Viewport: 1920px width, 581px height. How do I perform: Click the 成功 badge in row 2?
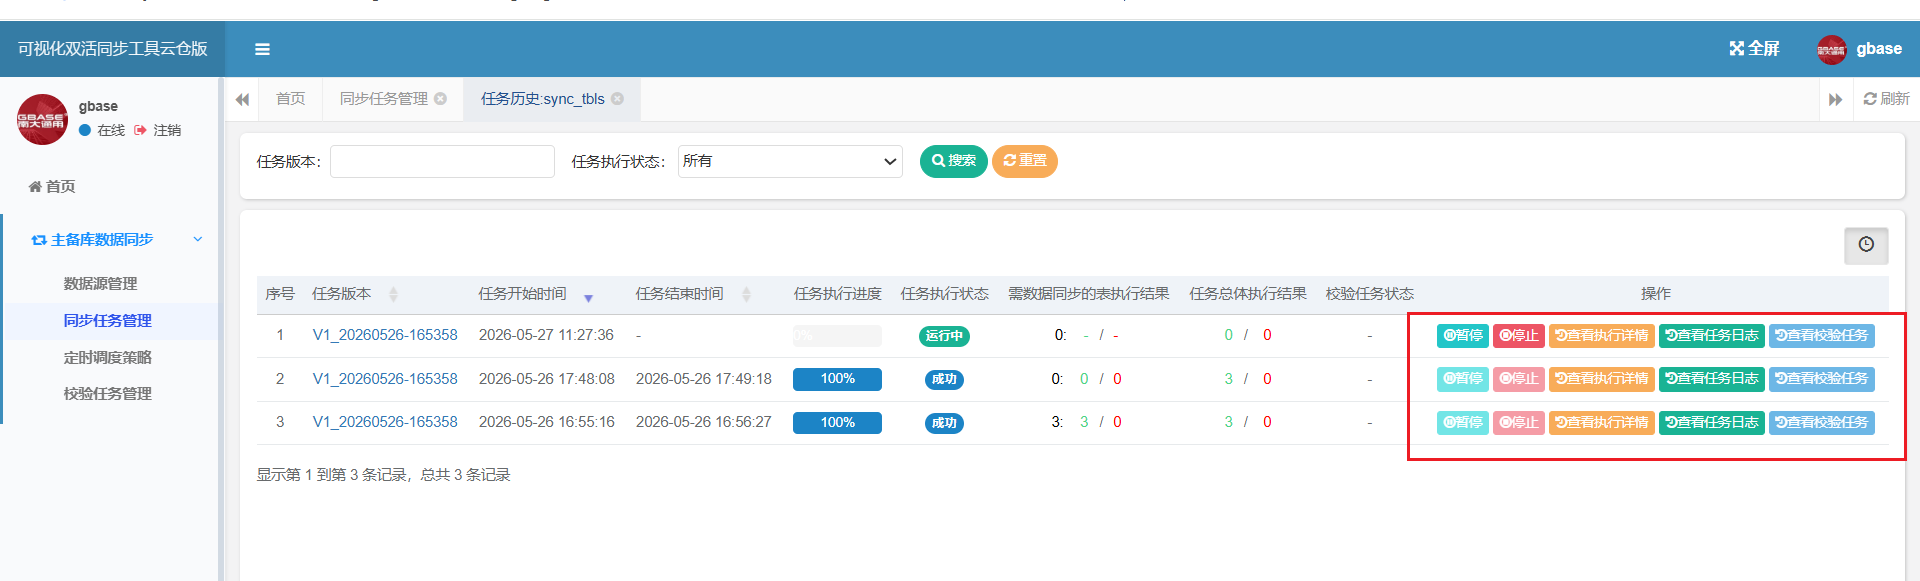coord(944,380)
